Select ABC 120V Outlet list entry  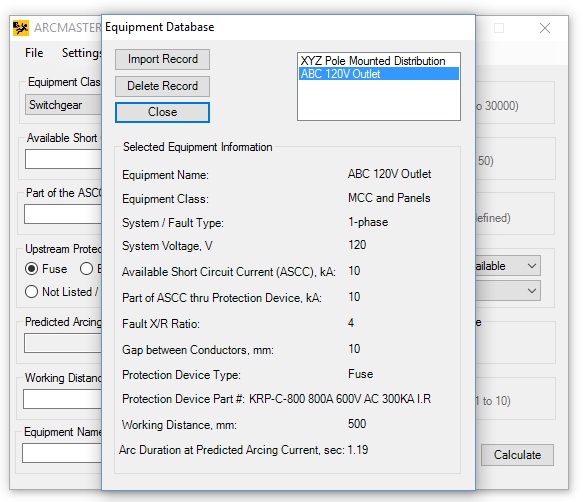tap(379, 74)
